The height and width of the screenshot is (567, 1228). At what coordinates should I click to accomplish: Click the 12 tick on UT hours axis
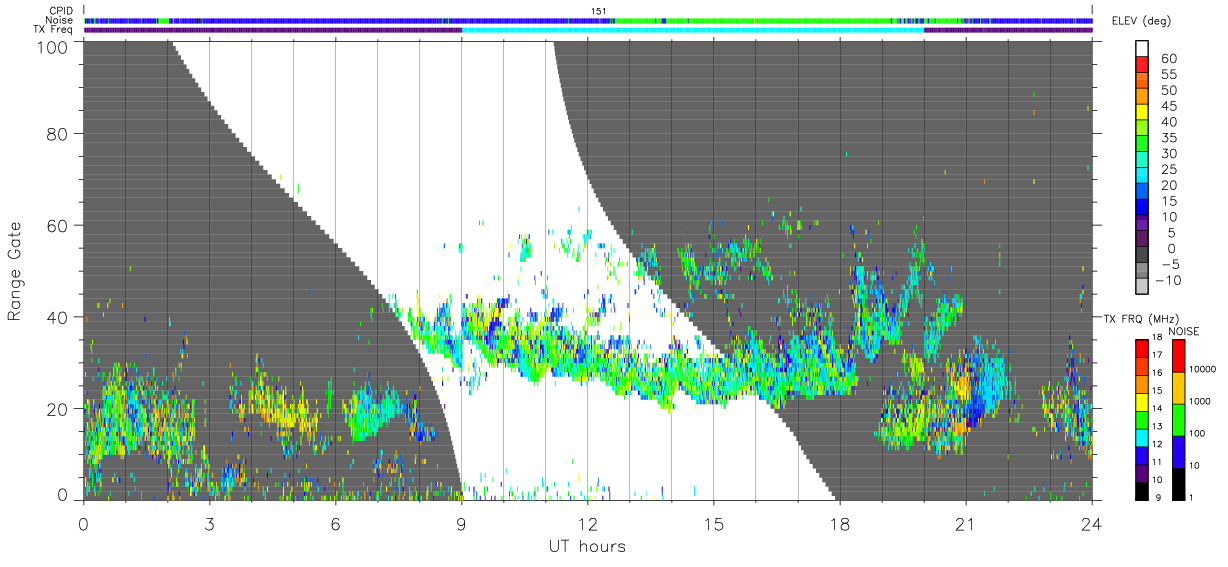588,524
